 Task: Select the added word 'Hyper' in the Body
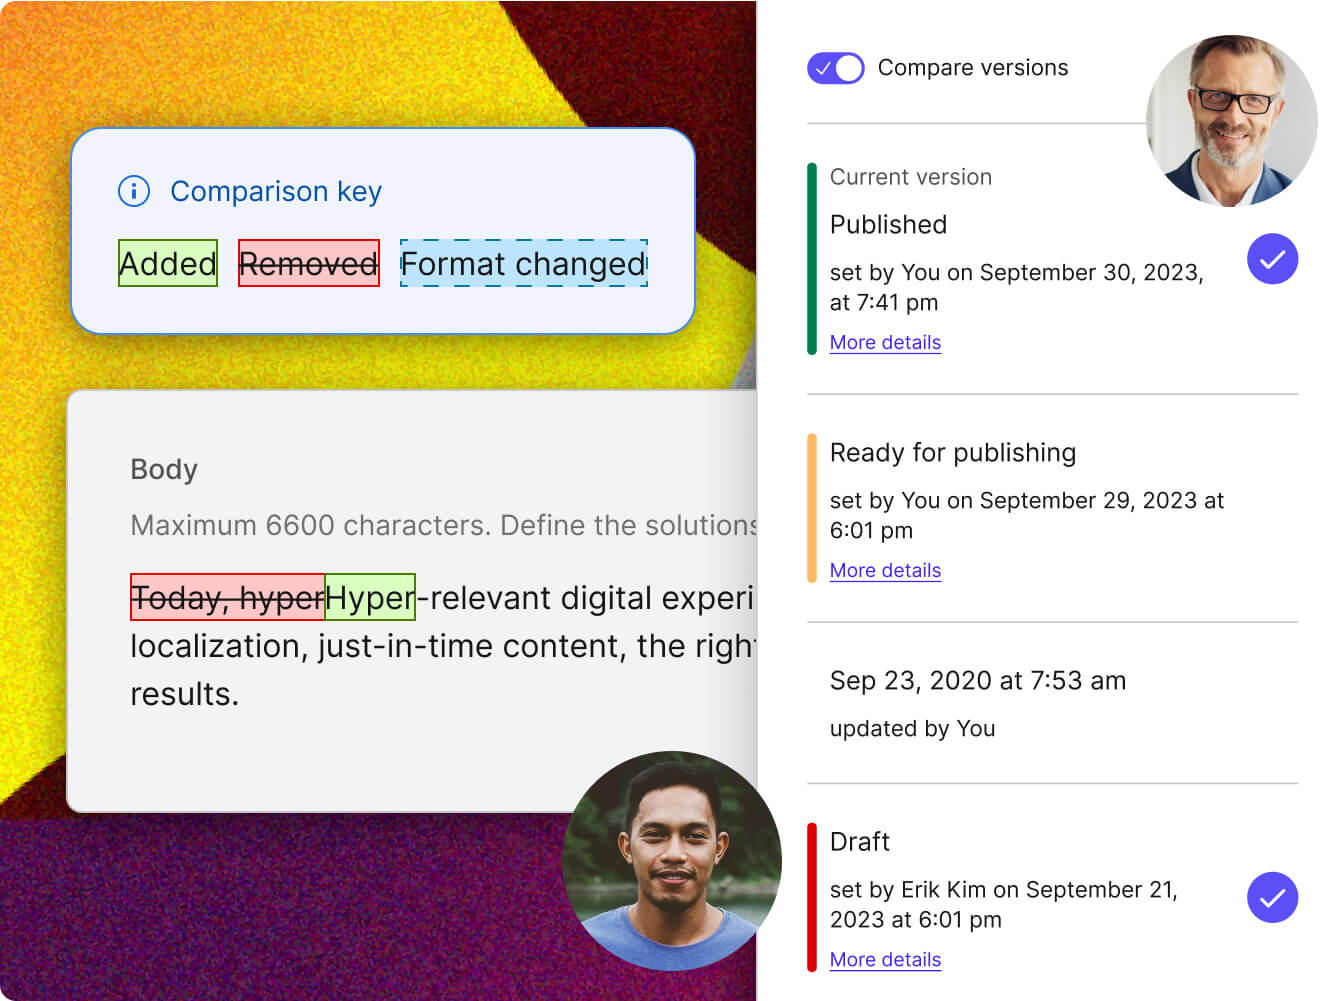pyautogui.click(x=370, y=597)
